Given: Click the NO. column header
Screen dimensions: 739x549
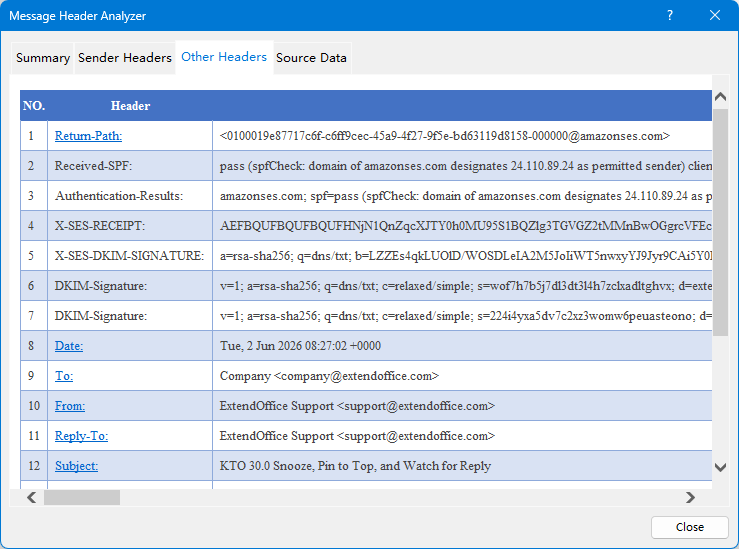Looking at the screenshot, I should [x=34, y=106].
